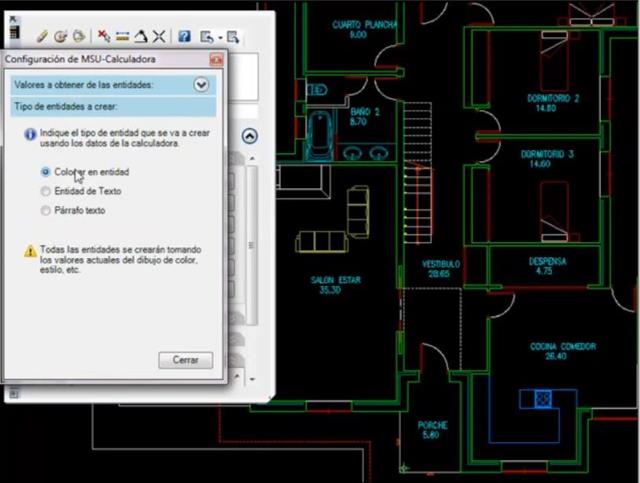640x483 pixels.
Task: Select the 'VESTIBULO' label
Action: click(441, 264)
